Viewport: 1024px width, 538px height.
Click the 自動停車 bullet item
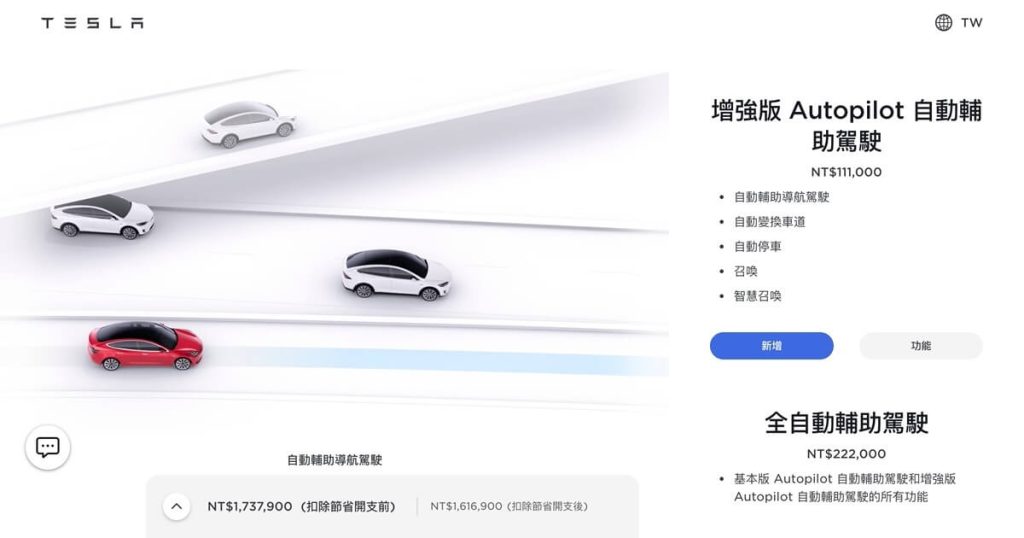pos(758,247)
